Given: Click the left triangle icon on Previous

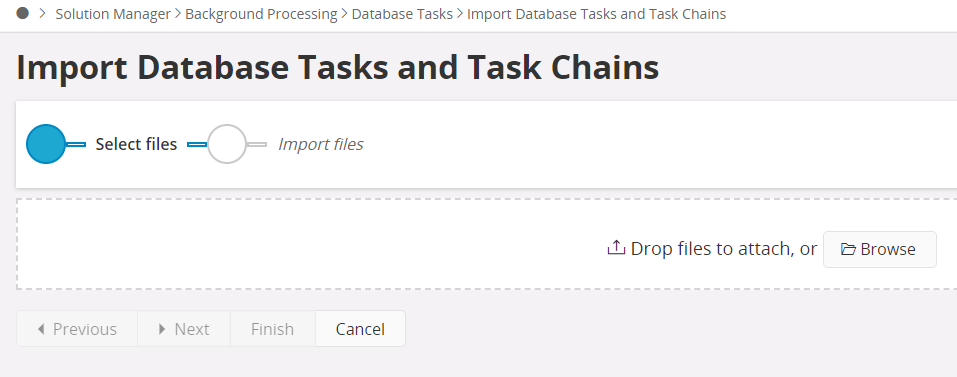Looking at the screenshot, I should click(x=41, y=329).
